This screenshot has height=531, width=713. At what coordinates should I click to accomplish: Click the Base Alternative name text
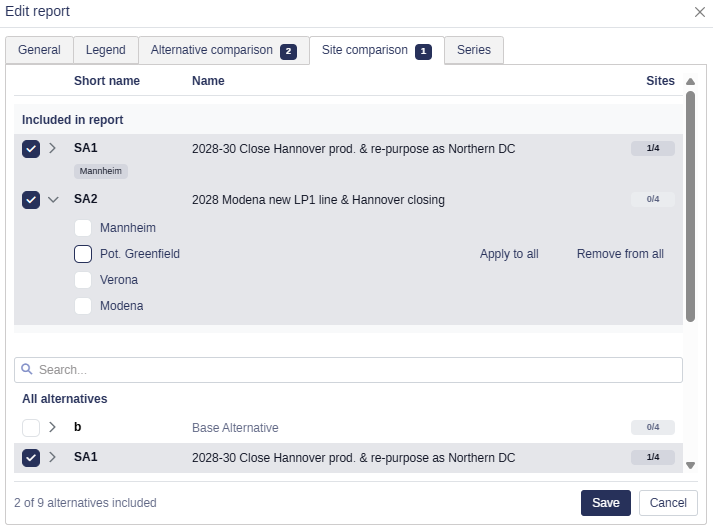(235, 428)
